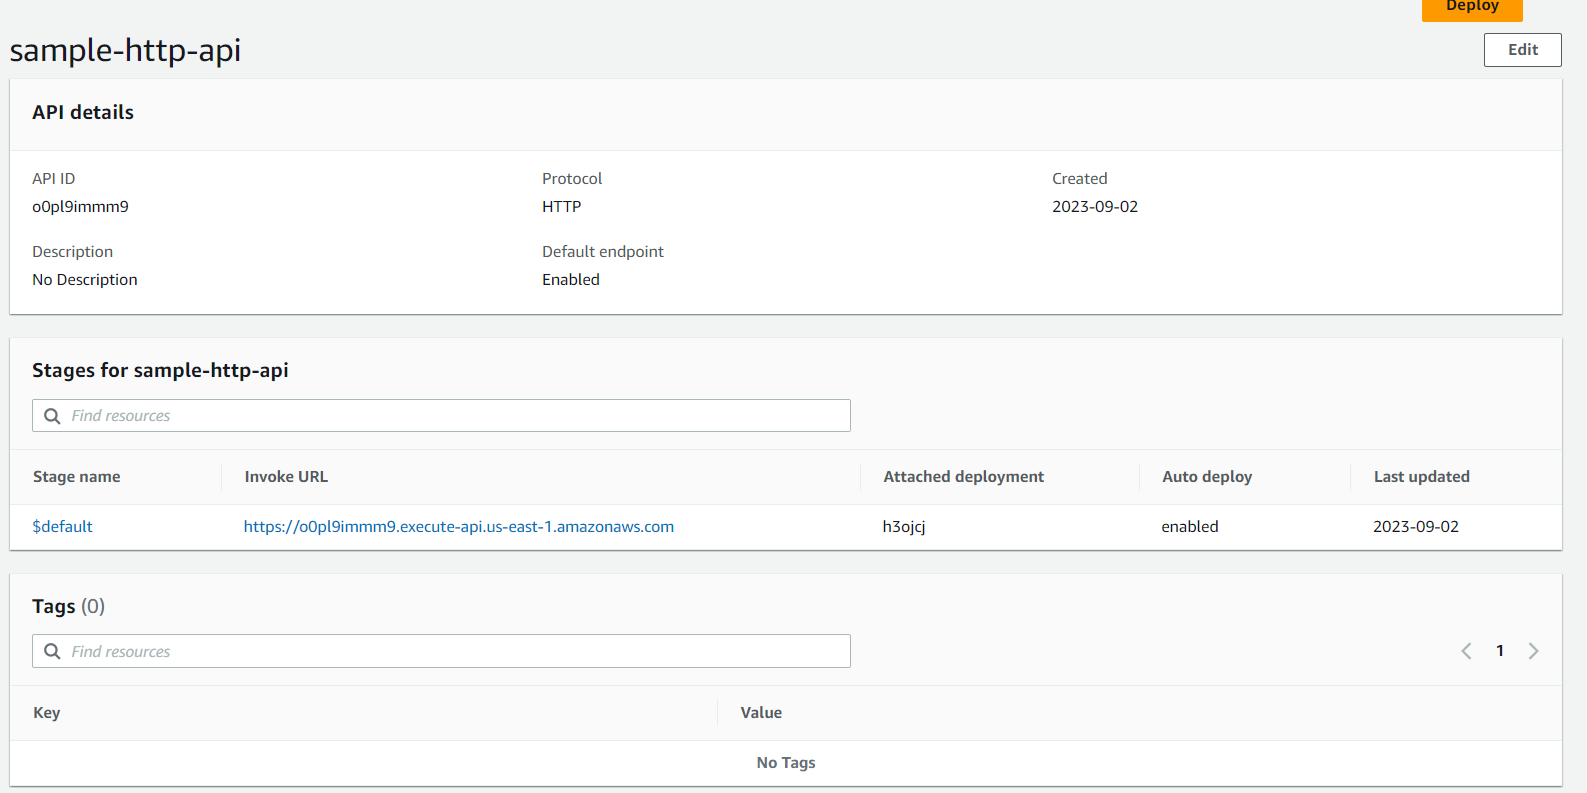Click the Auto deploy column header

(1207, 477)
